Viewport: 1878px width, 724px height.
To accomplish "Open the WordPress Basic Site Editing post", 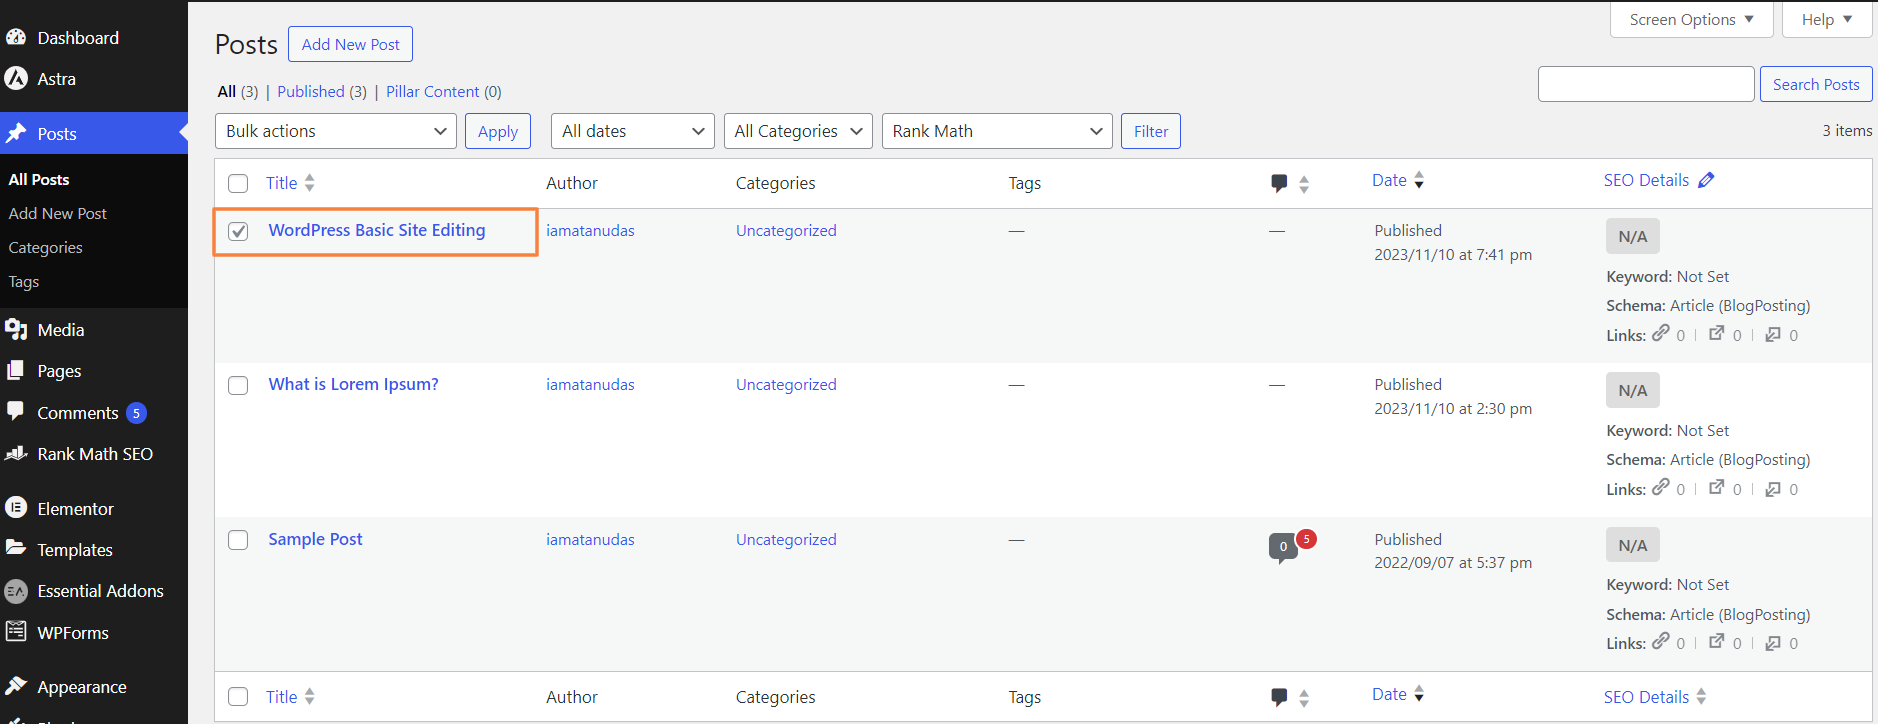I will [377, 230].
